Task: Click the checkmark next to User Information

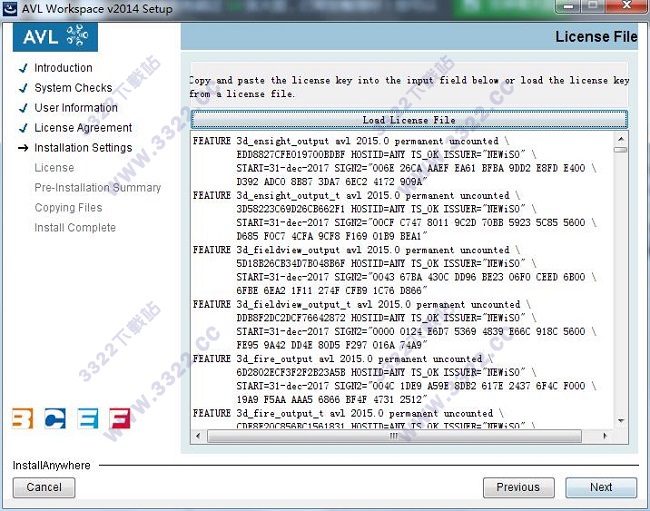Action: pyautogui.click(x=23, y=108)
